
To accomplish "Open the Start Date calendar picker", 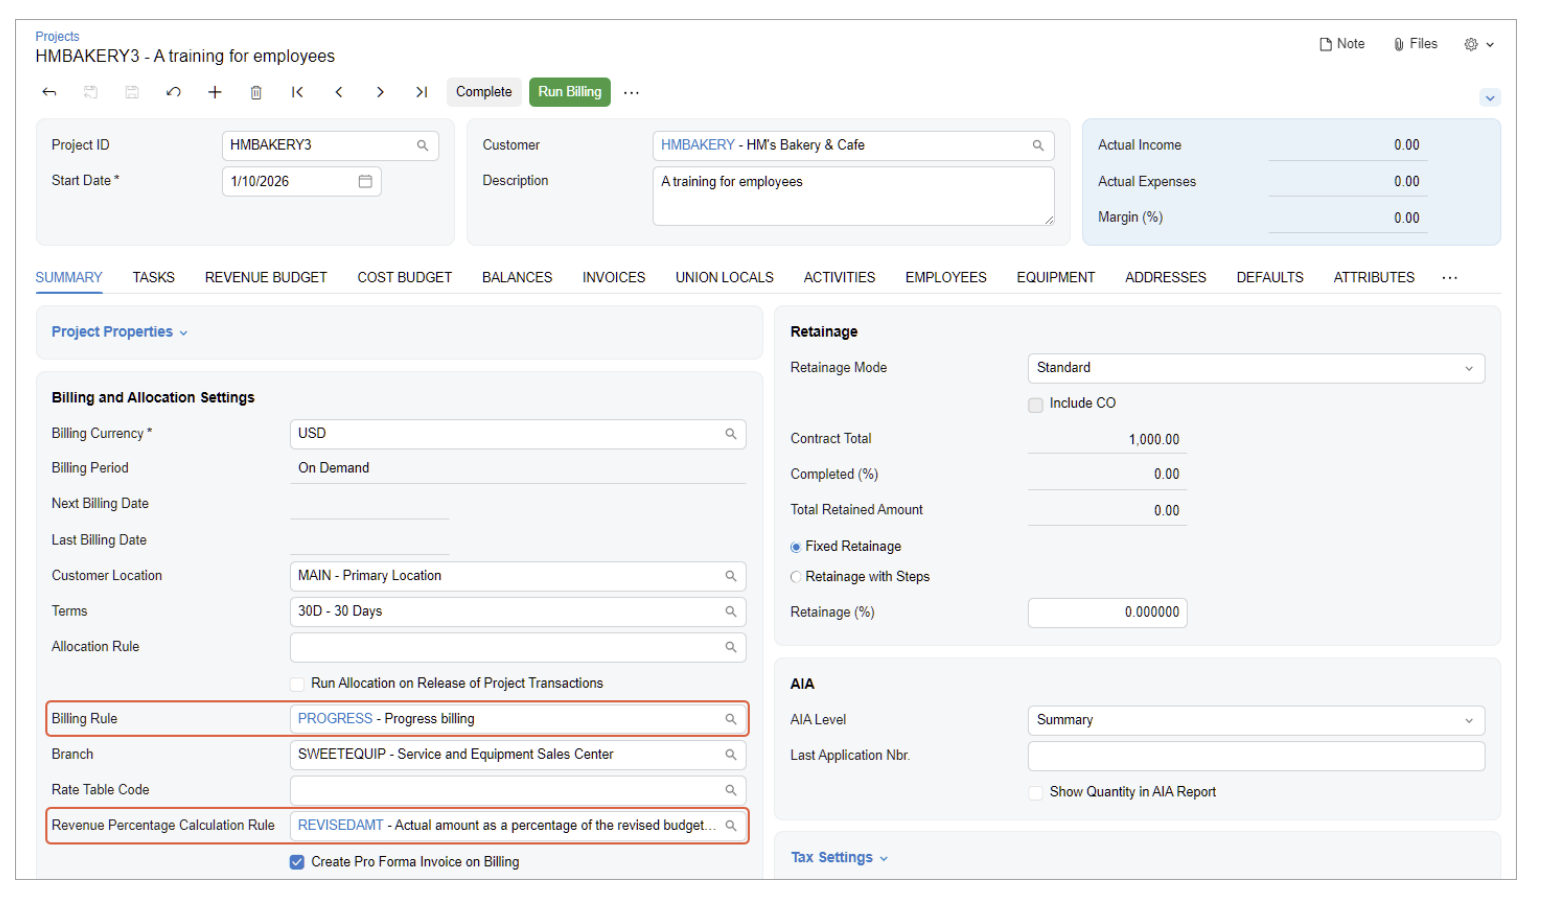I will 365,181.
